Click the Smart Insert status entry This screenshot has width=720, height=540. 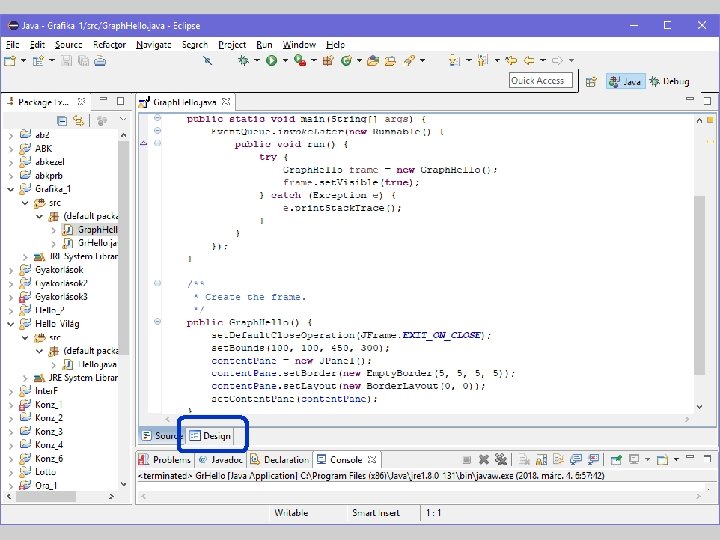pyautogui.click(x=376, y=513)
